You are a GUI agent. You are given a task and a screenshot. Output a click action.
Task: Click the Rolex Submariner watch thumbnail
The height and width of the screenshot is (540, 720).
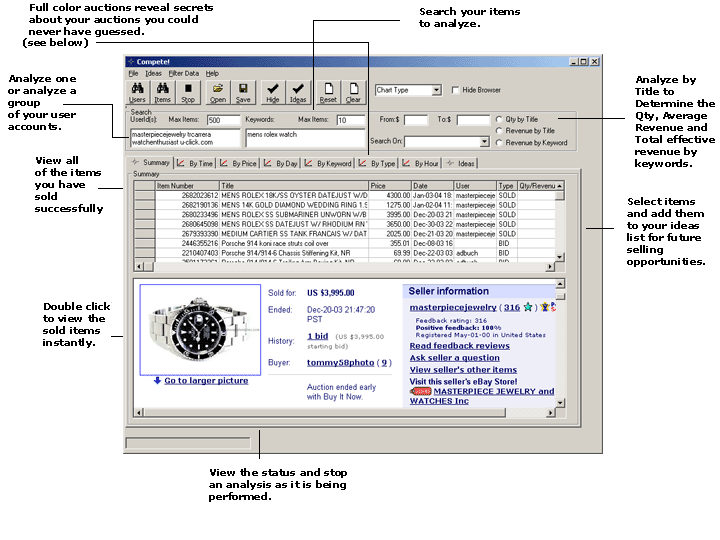pyautogui.click(x=200, y=329)
